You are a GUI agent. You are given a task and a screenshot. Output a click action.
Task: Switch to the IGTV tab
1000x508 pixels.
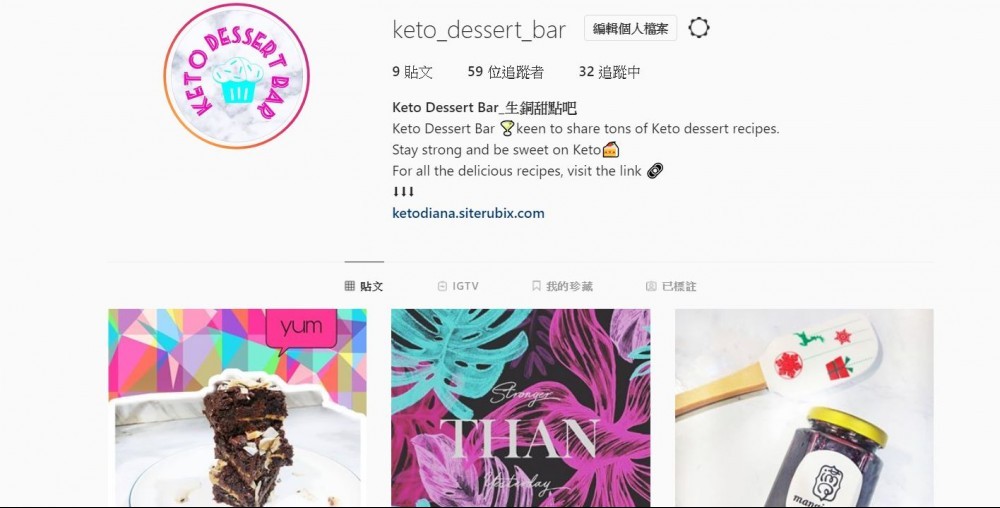click(458, 286)
